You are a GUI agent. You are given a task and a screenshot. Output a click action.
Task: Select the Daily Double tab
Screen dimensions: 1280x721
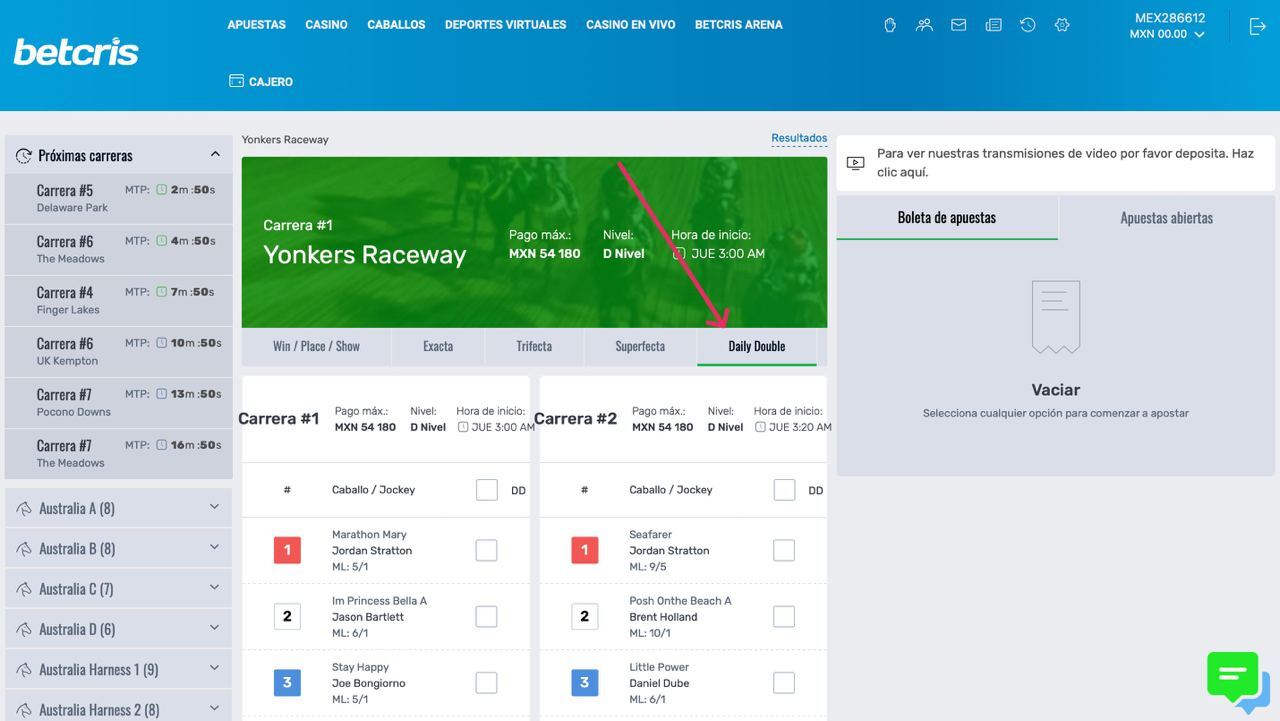[x=757, y=346]
